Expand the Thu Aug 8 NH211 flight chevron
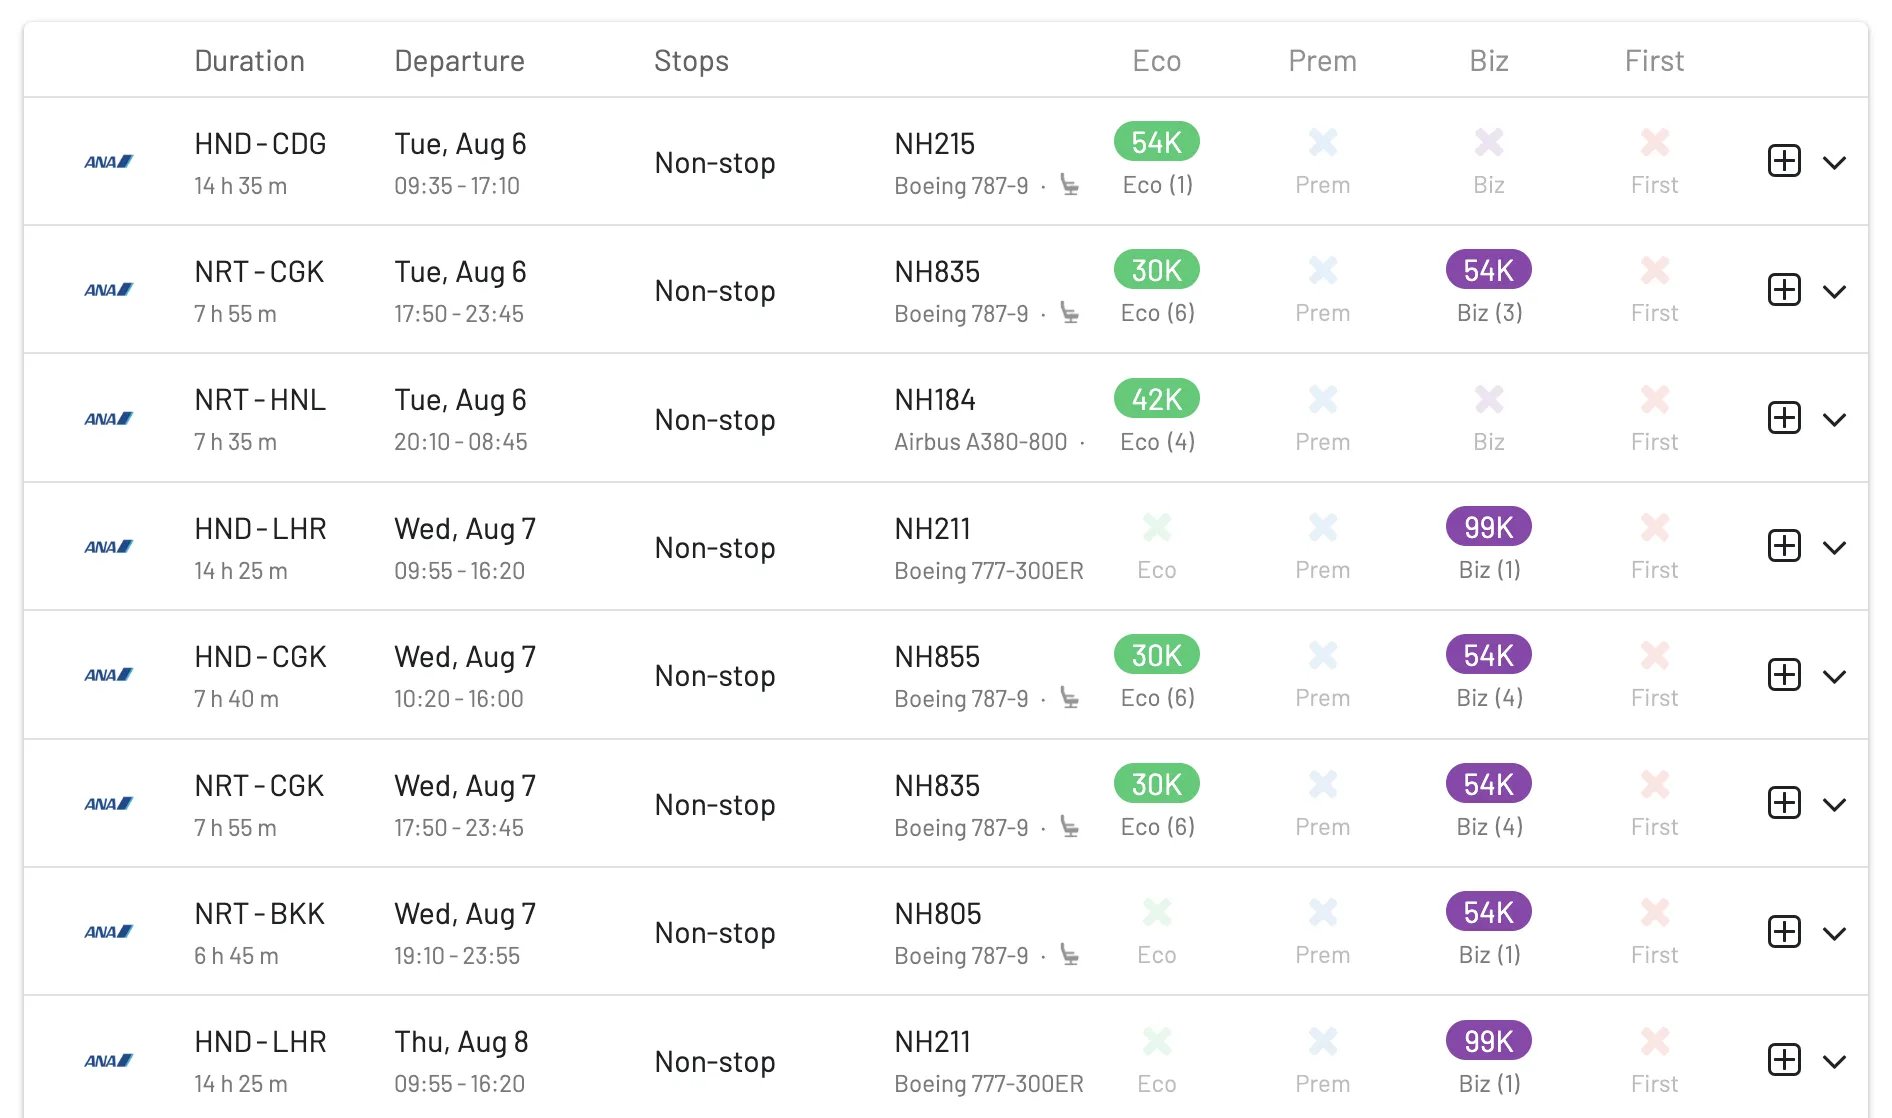The image size is (1892, 1118). pyautogui.click(x=1834, y=1061)
